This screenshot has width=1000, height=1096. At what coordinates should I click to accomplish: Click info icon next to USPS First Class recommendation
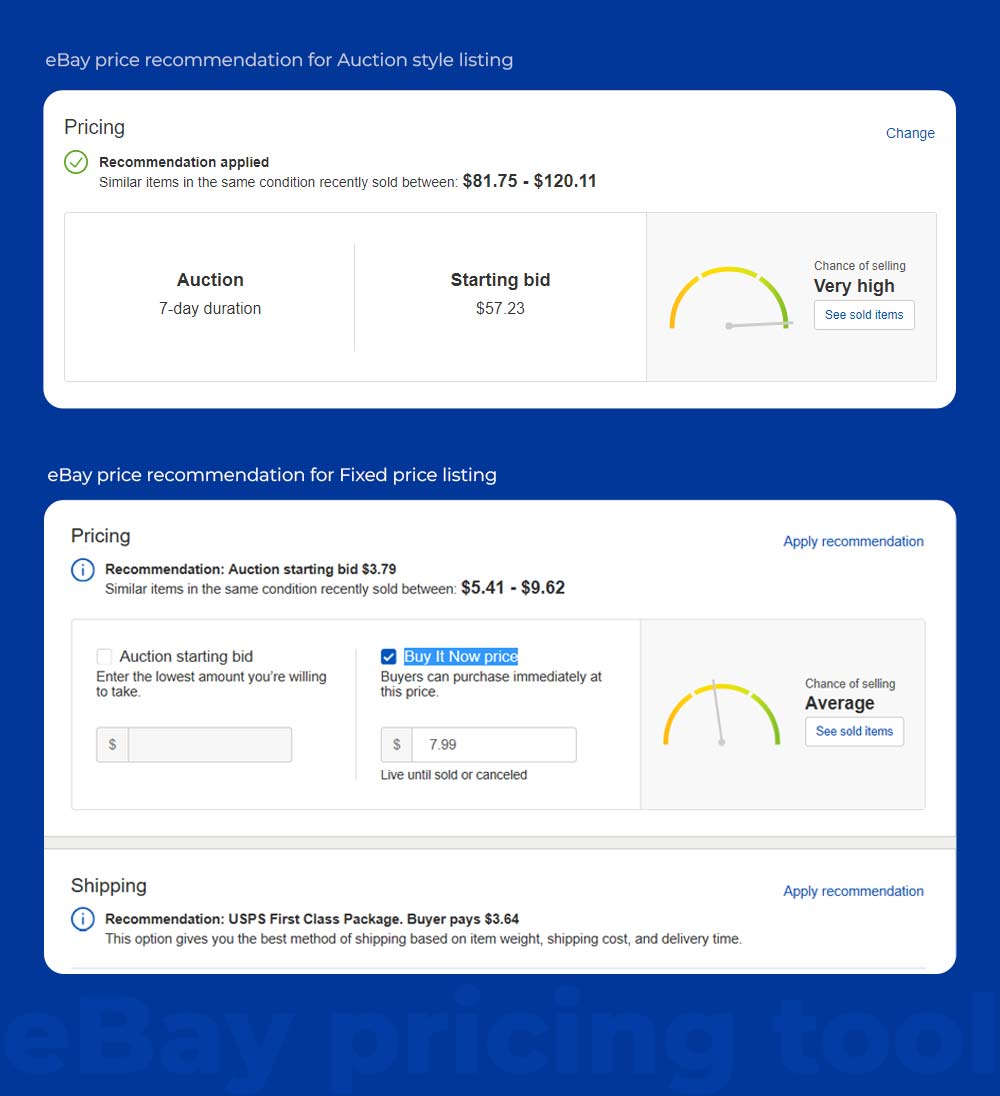pos(82,919)
